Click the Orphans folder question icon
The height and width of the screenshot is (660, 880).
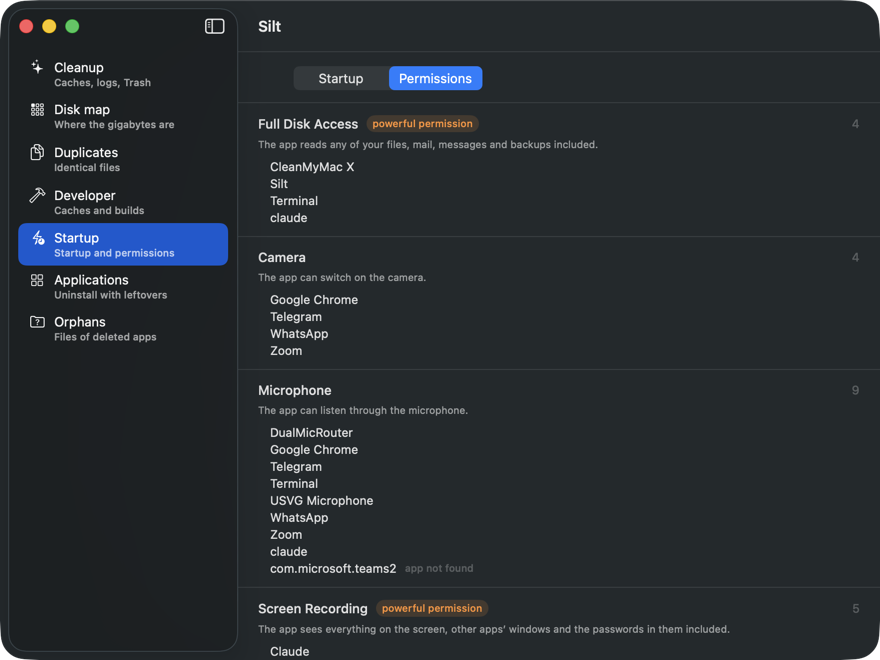click(37, 322)
